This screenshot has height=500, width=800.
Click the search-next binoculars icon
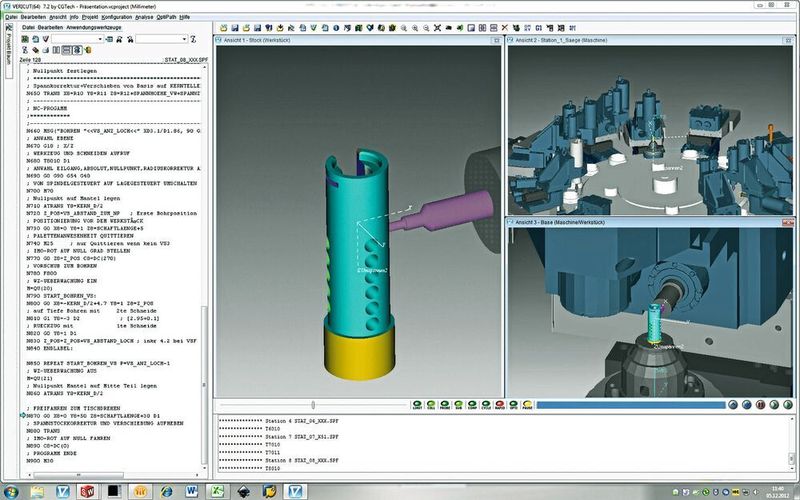click(x=130, y=39)
